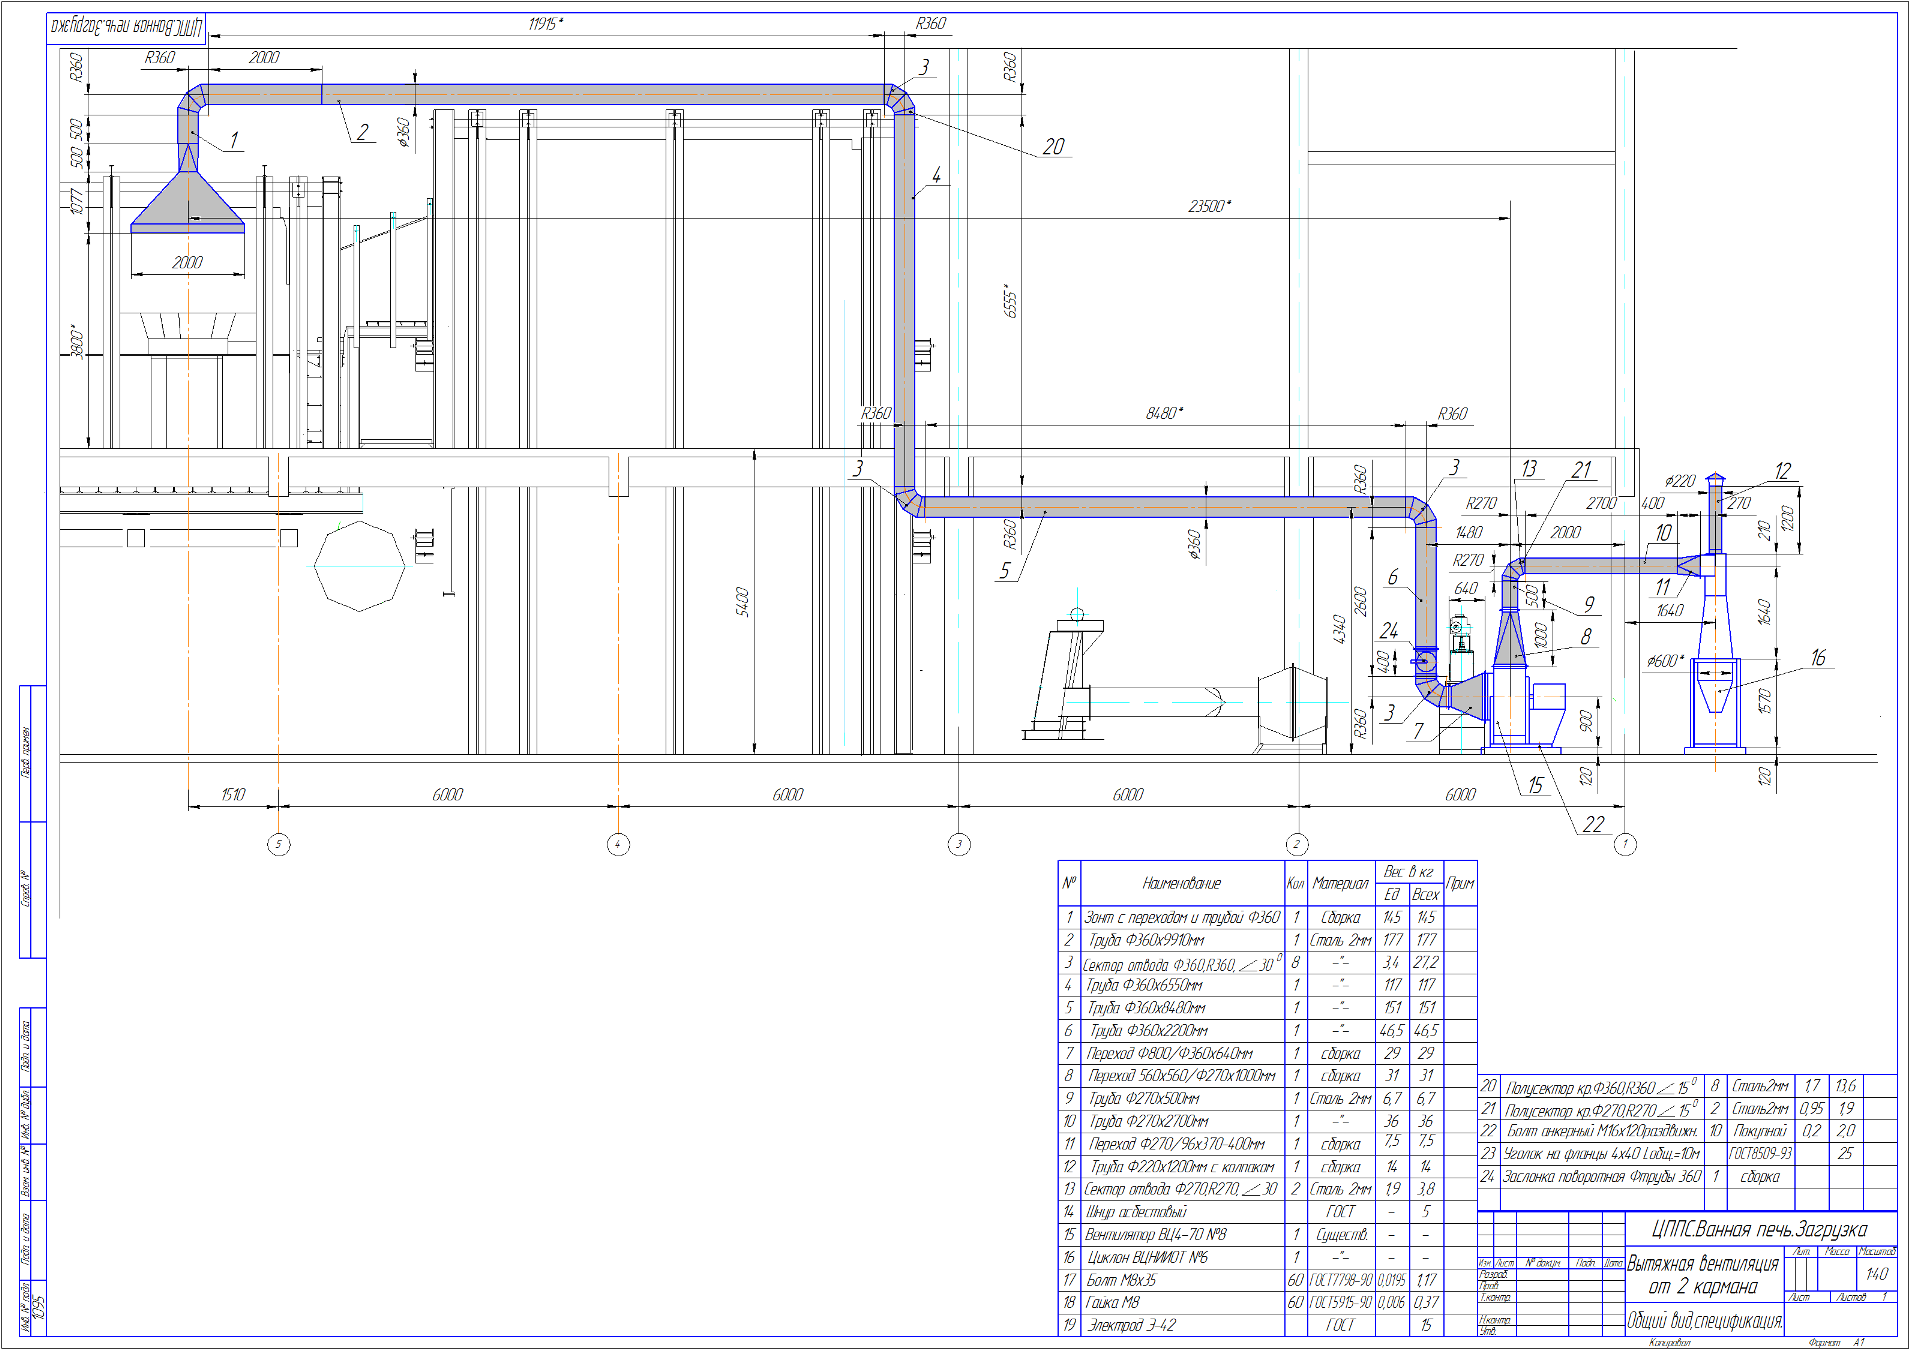This screenshot has height=1349, width=1910.
Task: Click dimension '11915*' at top
Action: (x=545, y=23)
